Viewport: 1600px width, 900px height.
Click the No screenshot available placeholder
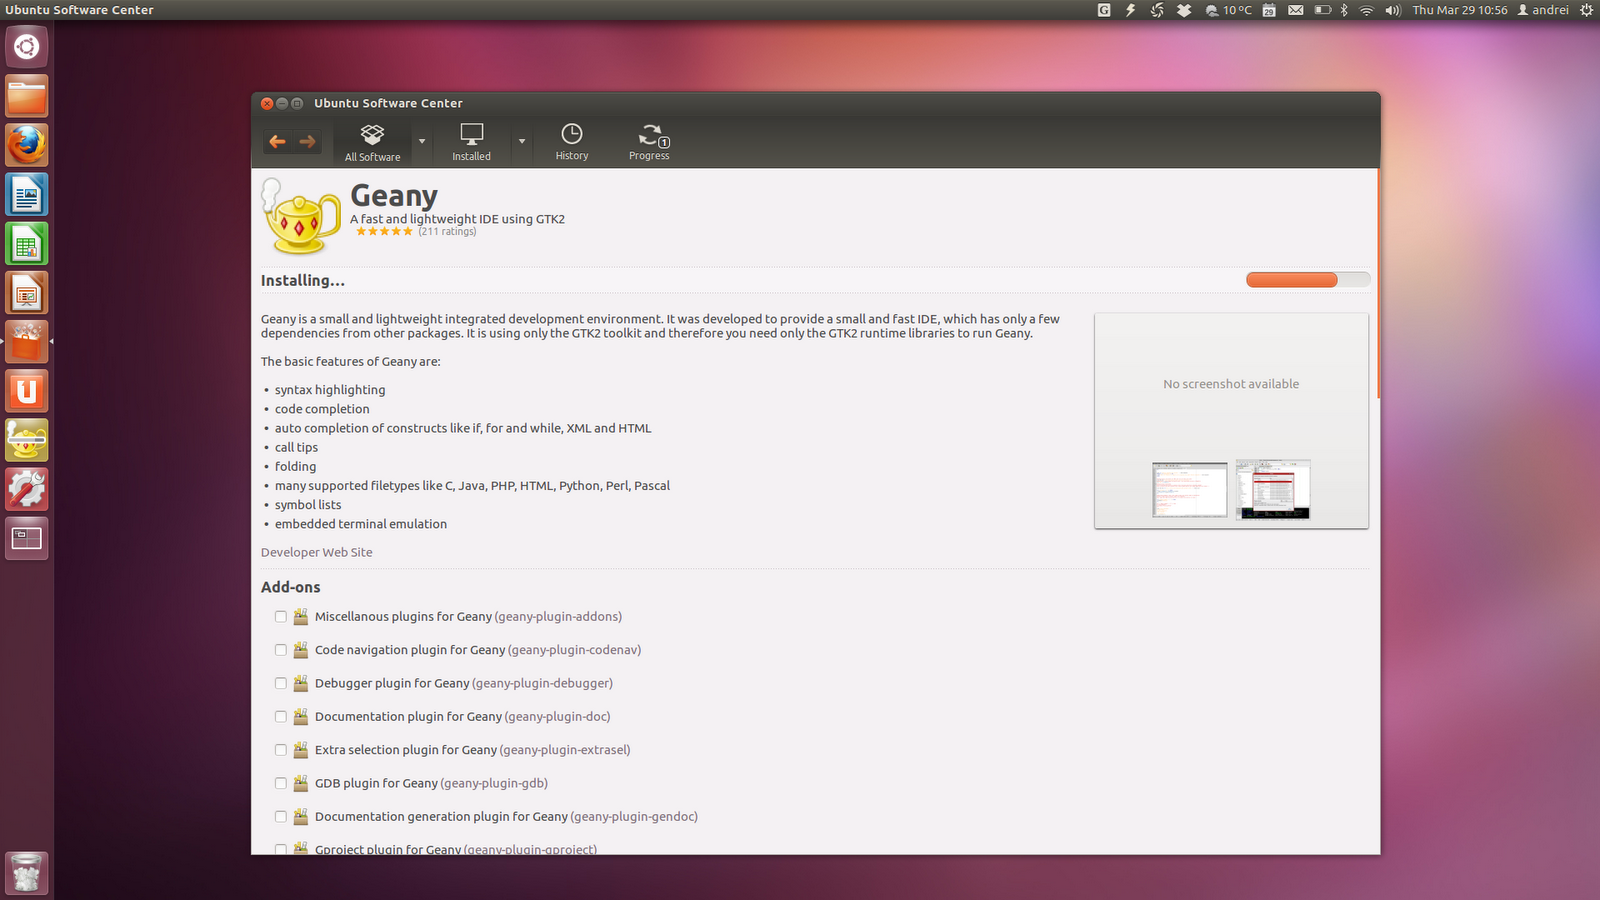click(1231, 384)
